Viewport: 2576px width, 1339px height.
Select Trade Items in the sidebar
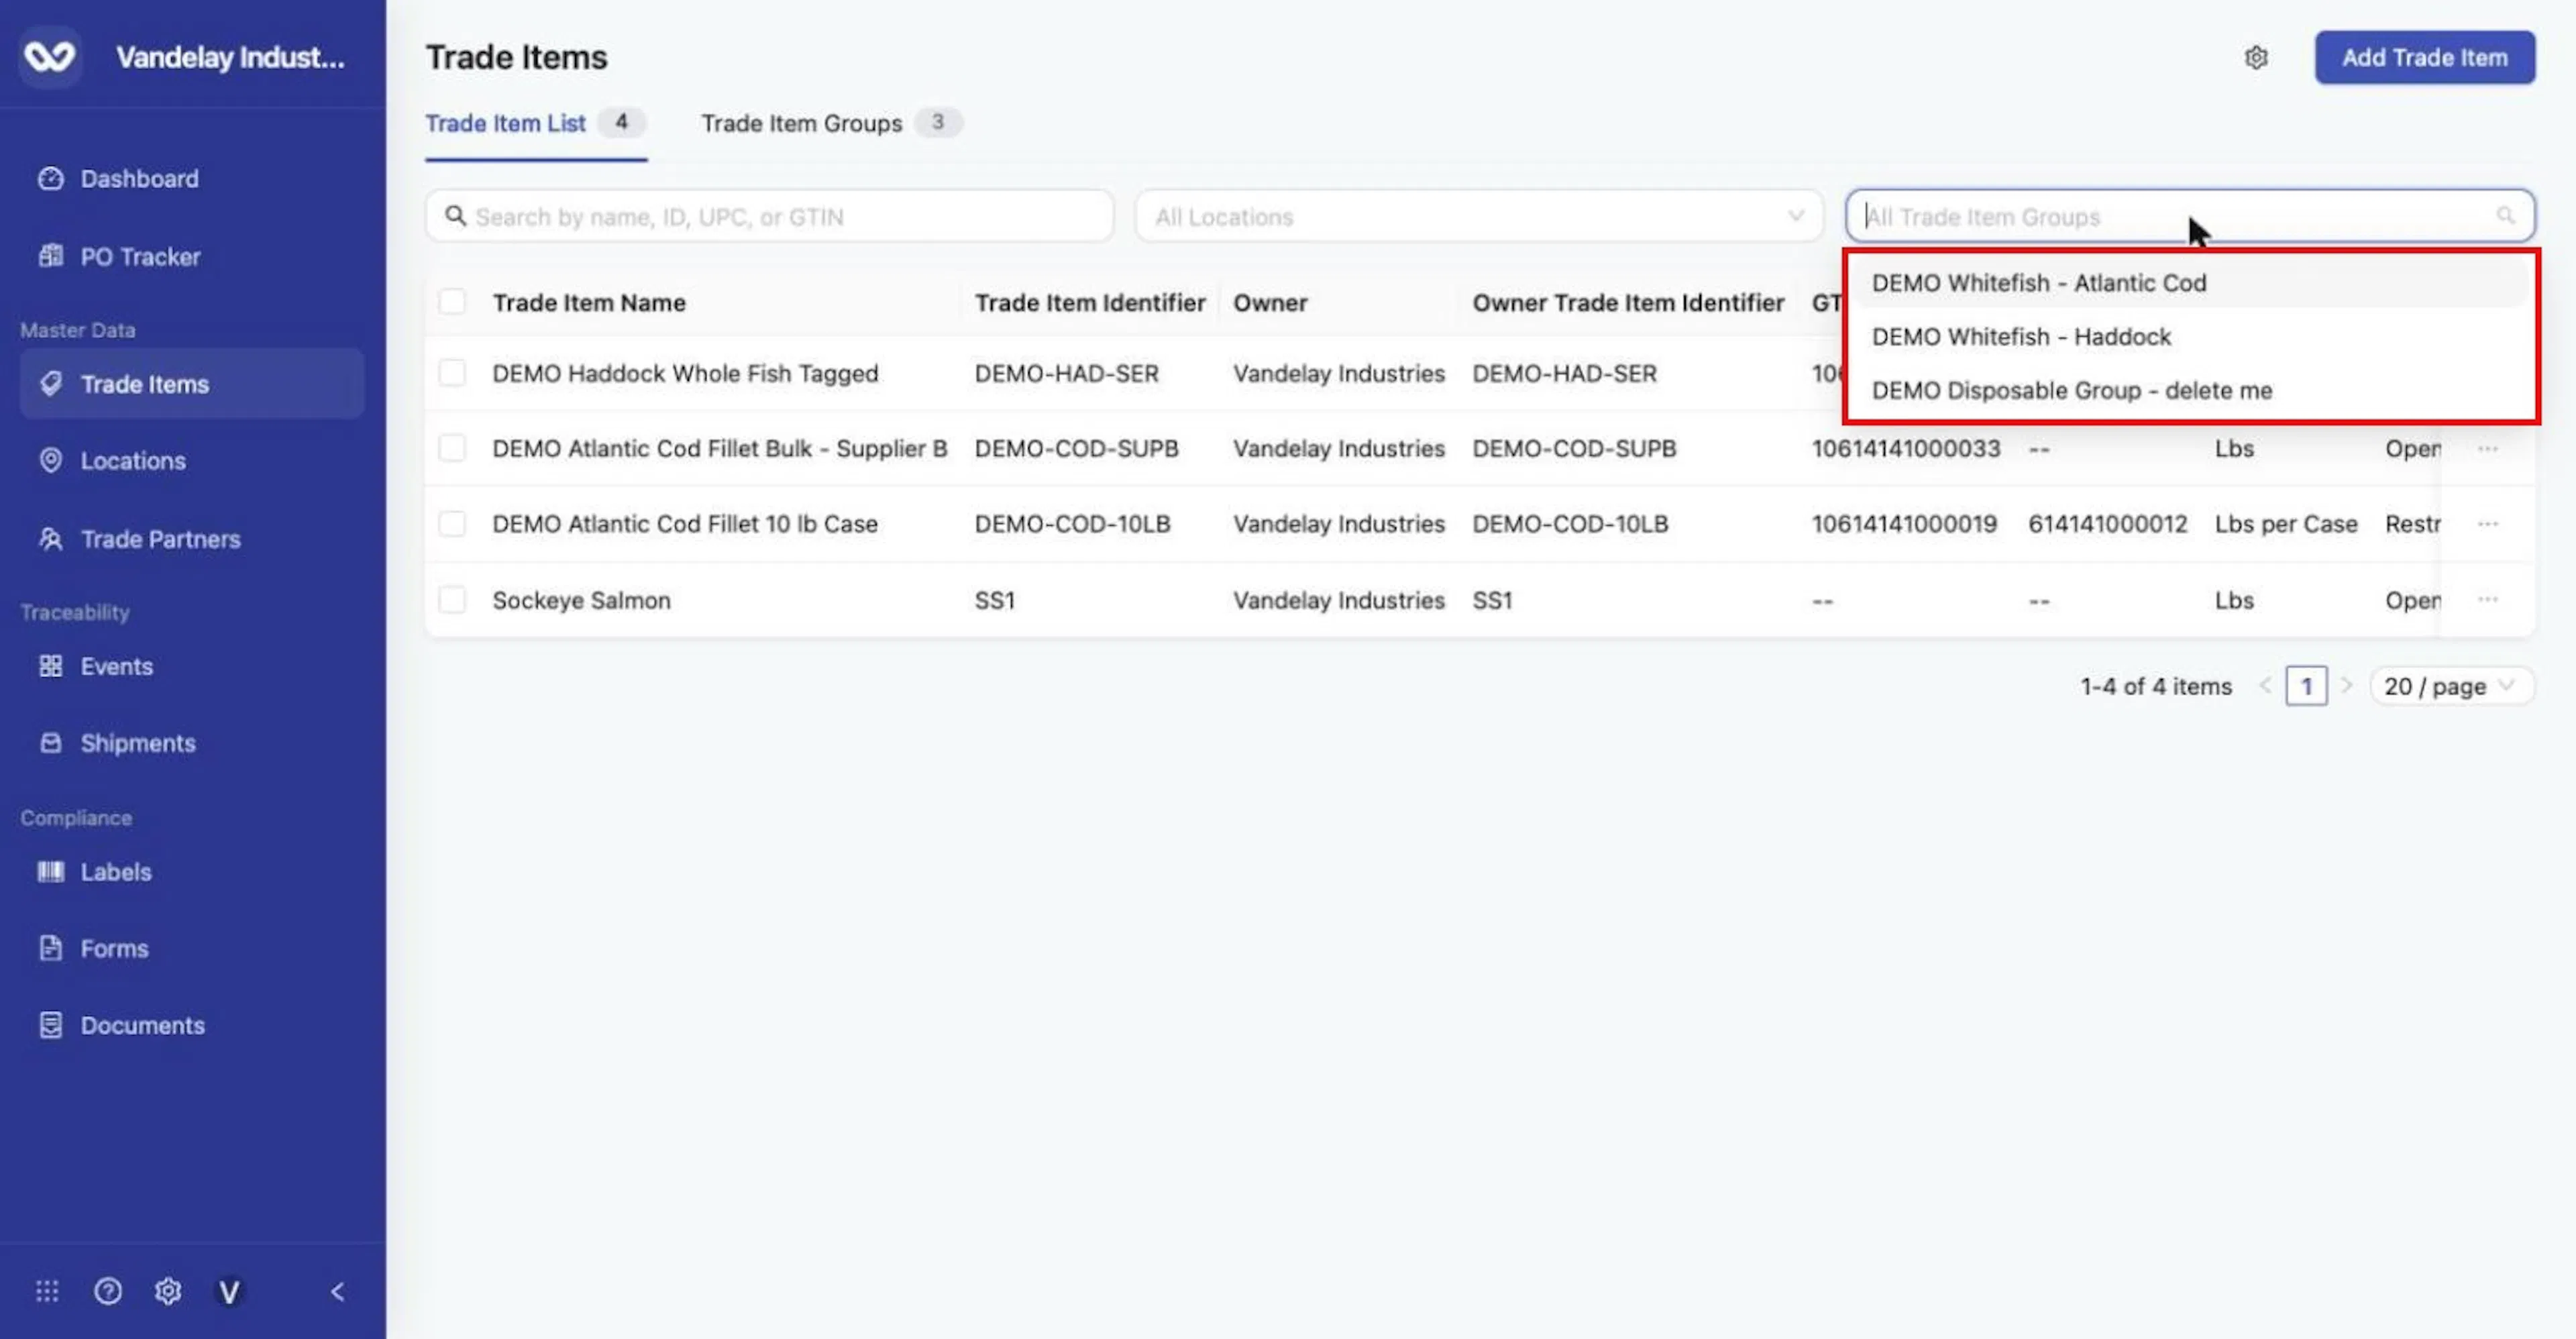(191, 384)
